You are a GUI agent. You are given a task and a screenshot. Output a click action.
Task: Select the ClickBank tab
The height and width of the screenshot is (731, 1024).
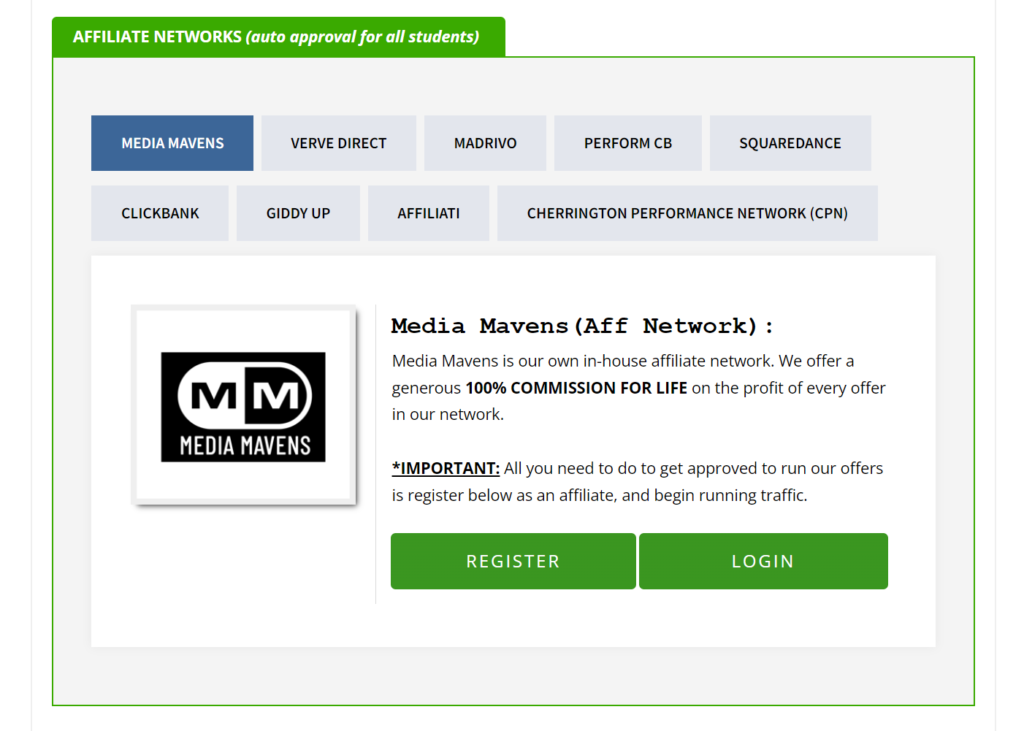(x=160, y=213)
